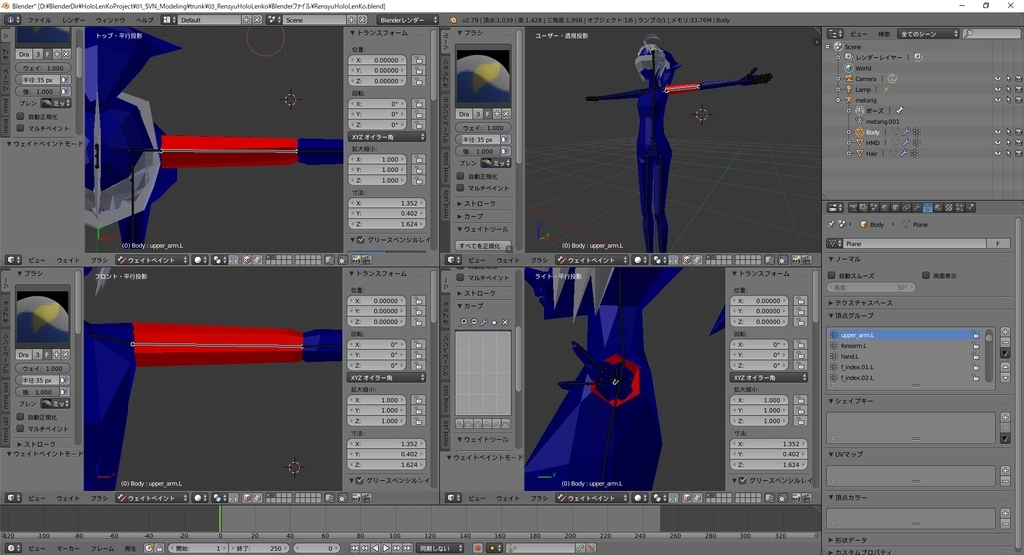Open ウェイトペイント mode dropdown in top-left viewport
Viewport: 1024px width, 555px height.
click(x=152, y=260)
